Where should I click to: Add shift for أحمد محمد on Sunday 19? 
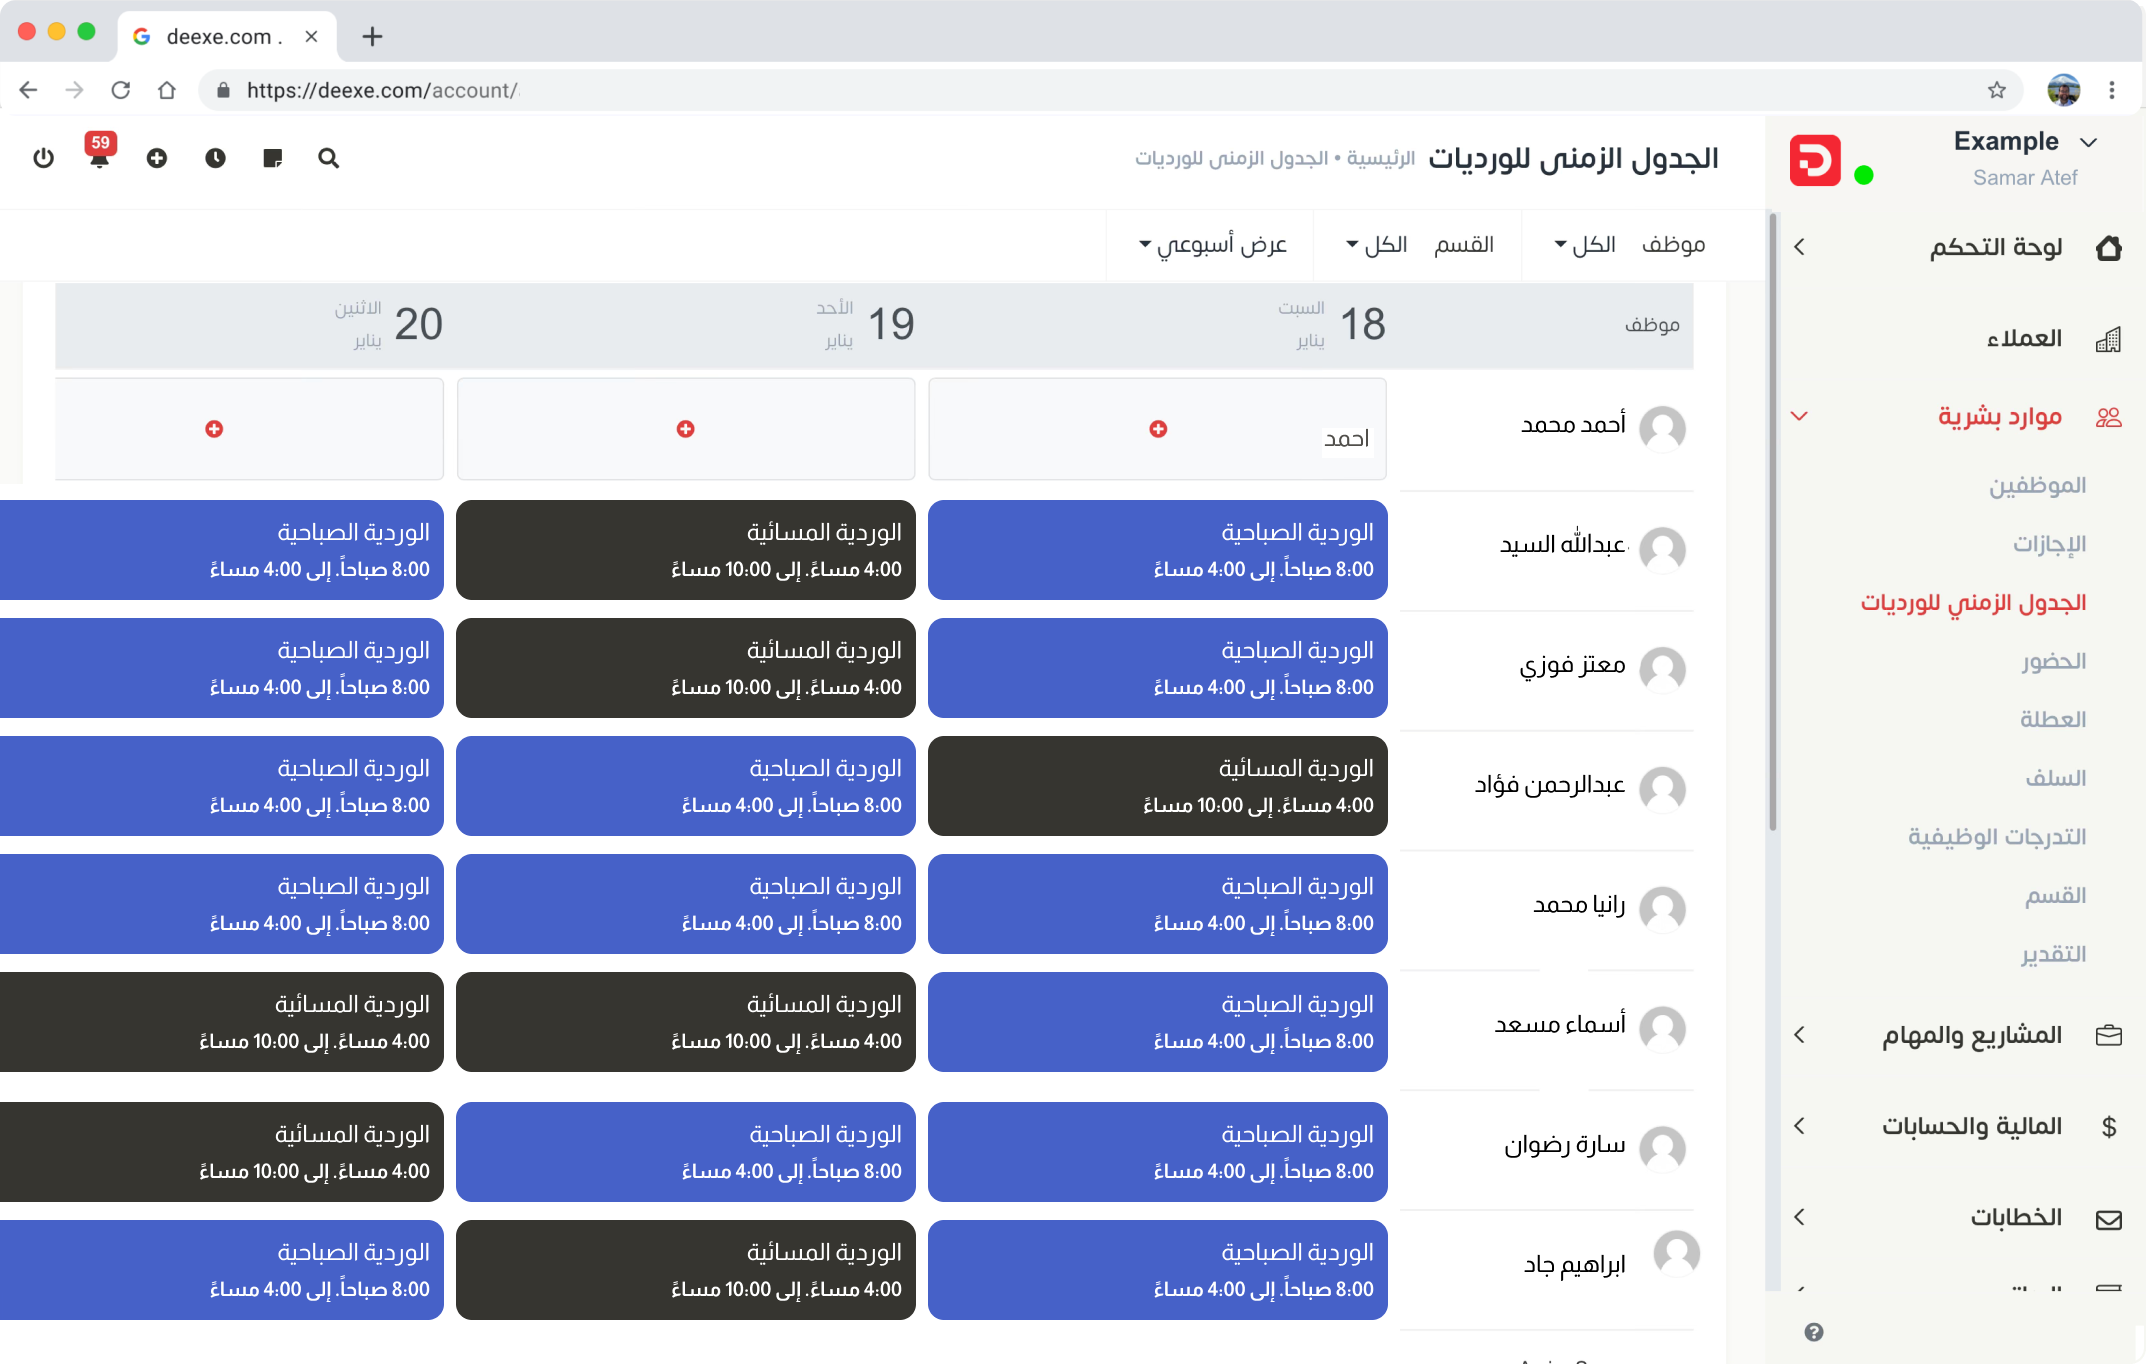pos(685,429)
